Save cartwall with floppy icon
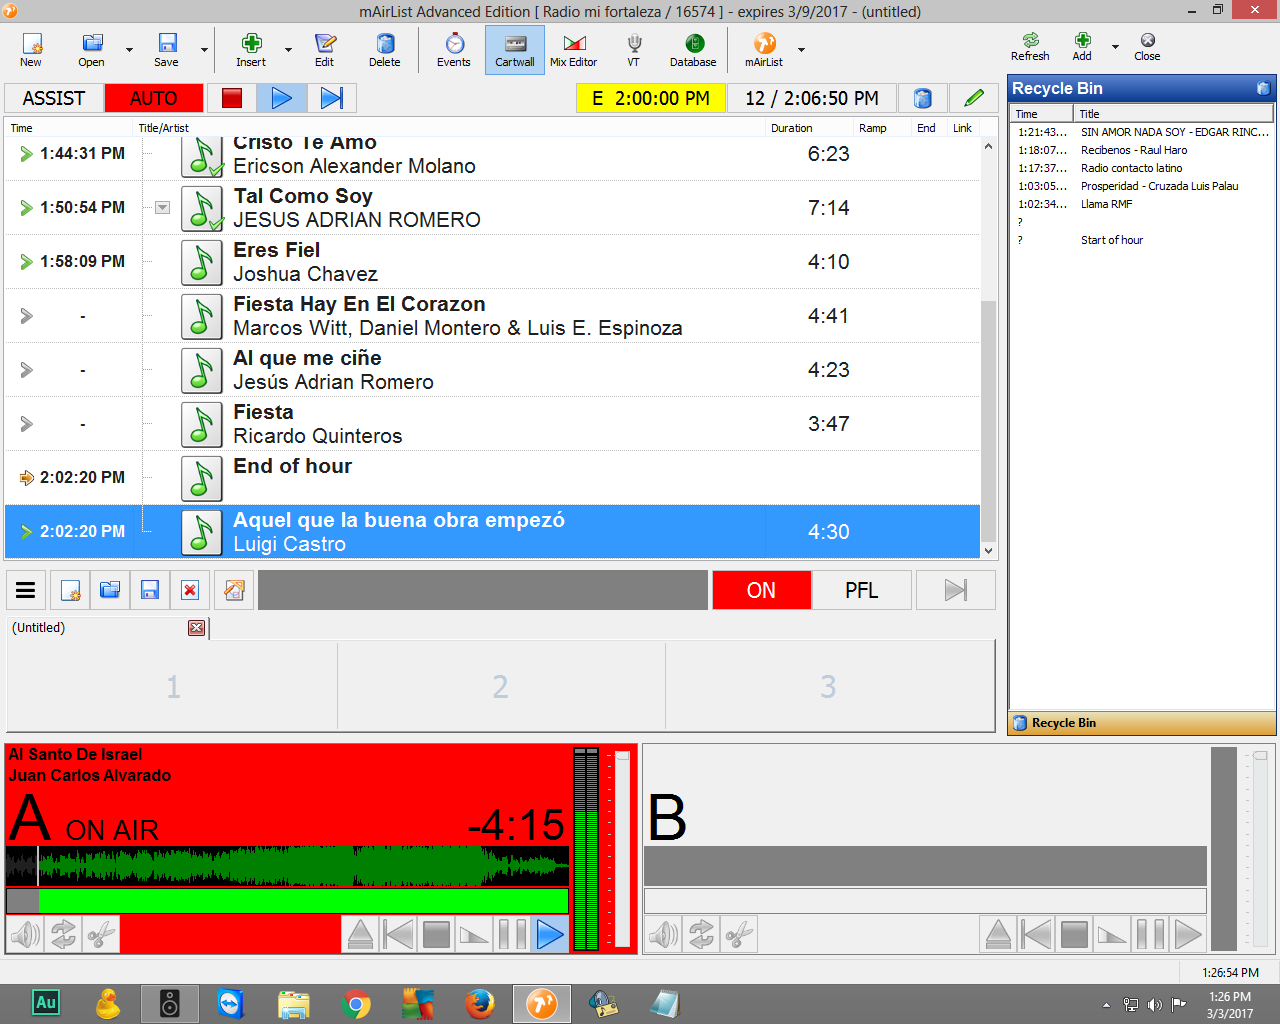The image size is (1280, 1024). pos(150,590)
